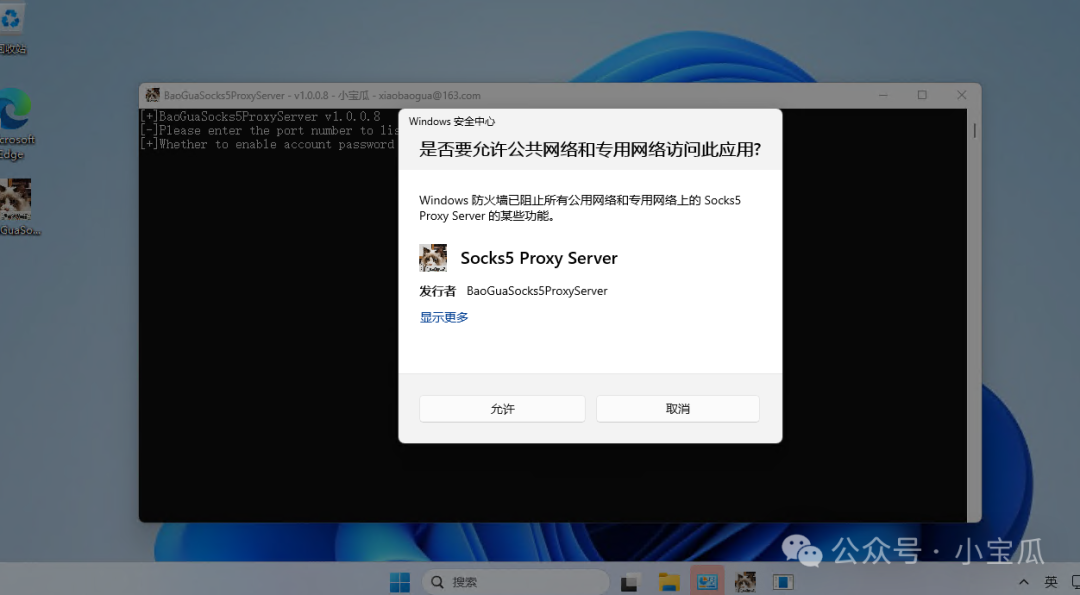Open the Windows Start menu
The image size is (1080, 595).
tap(399, 582)
